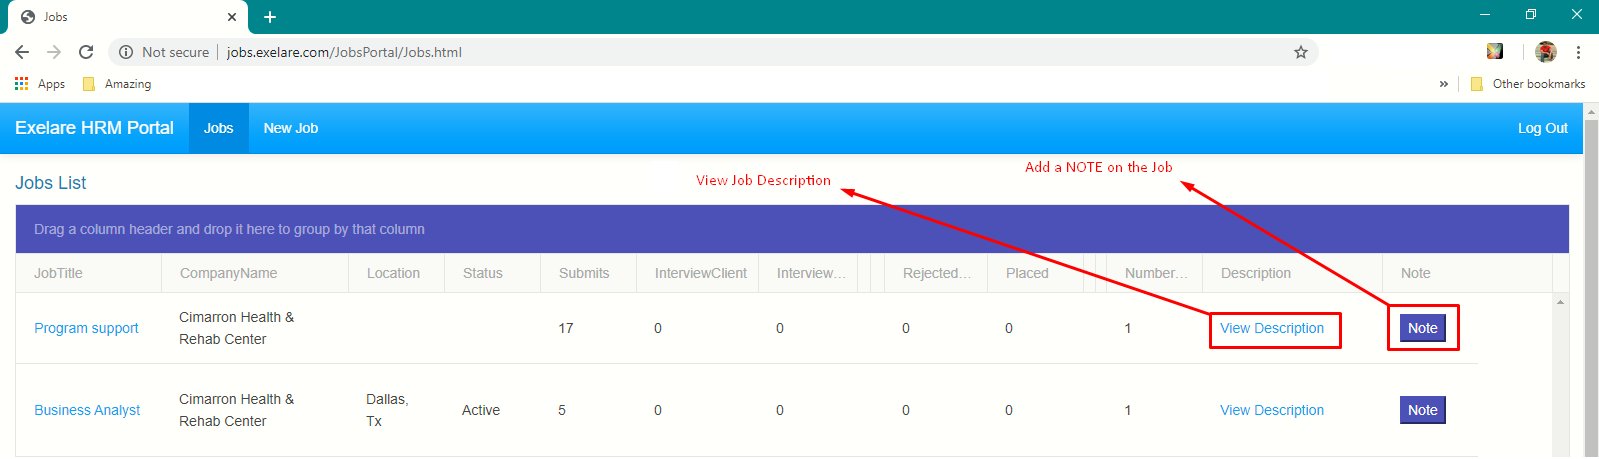Screen dimensions: 1599x459
Task: Open the Other bookmarks folder
Action: (1528, 84)
